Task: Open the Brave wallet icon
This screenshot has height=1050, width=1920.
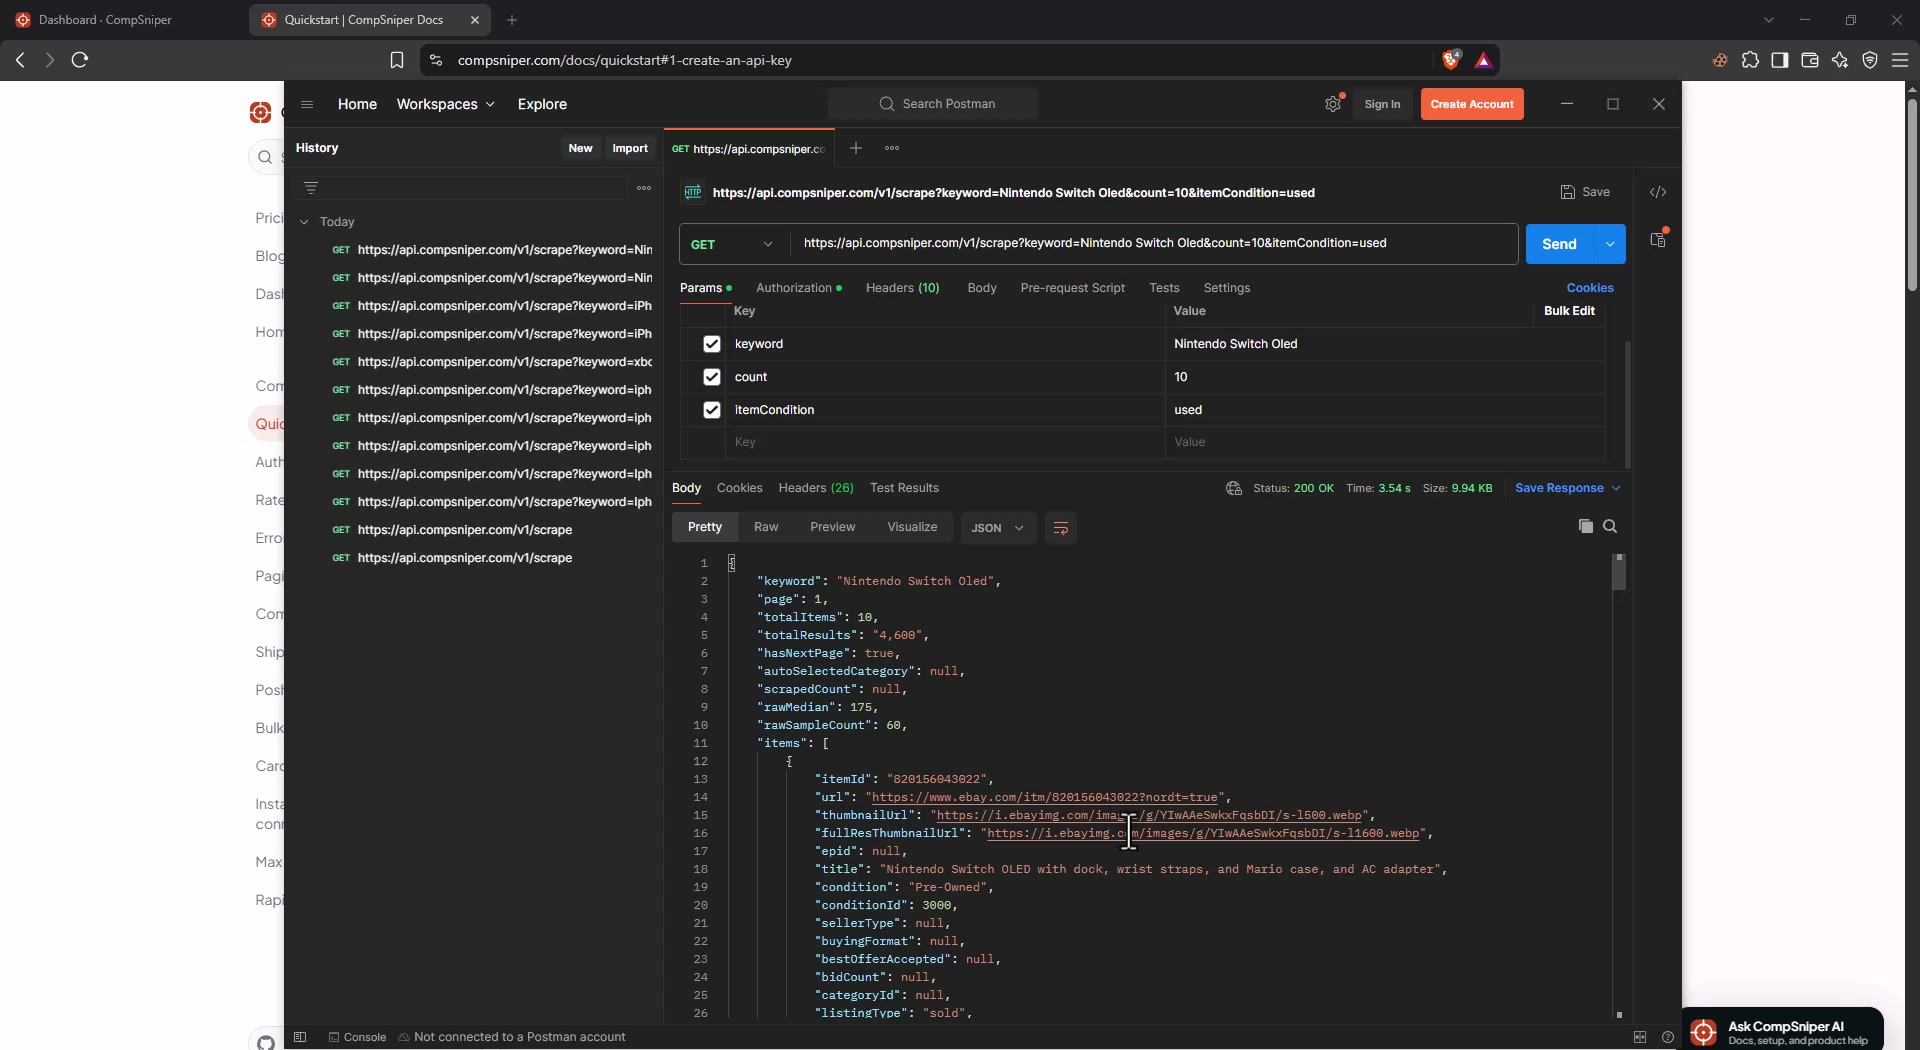Action: pos(1810,60)
